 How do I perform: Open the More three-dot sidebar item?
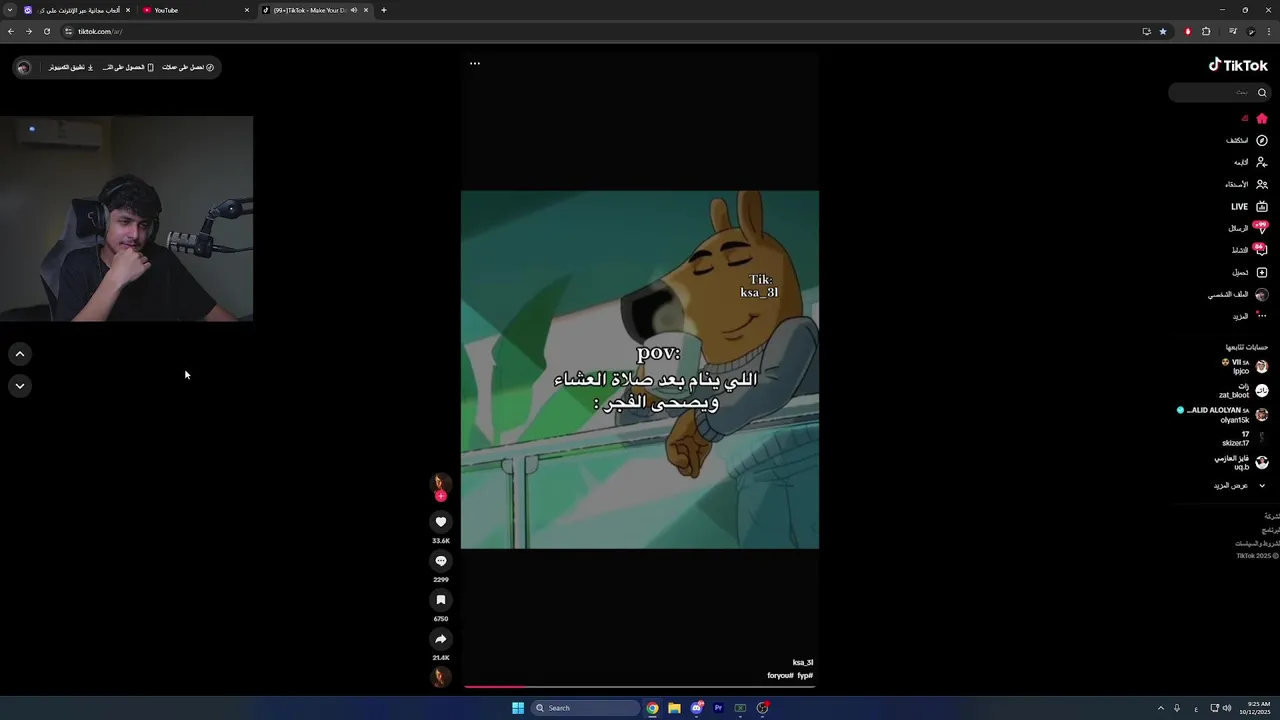(1250, 317)
